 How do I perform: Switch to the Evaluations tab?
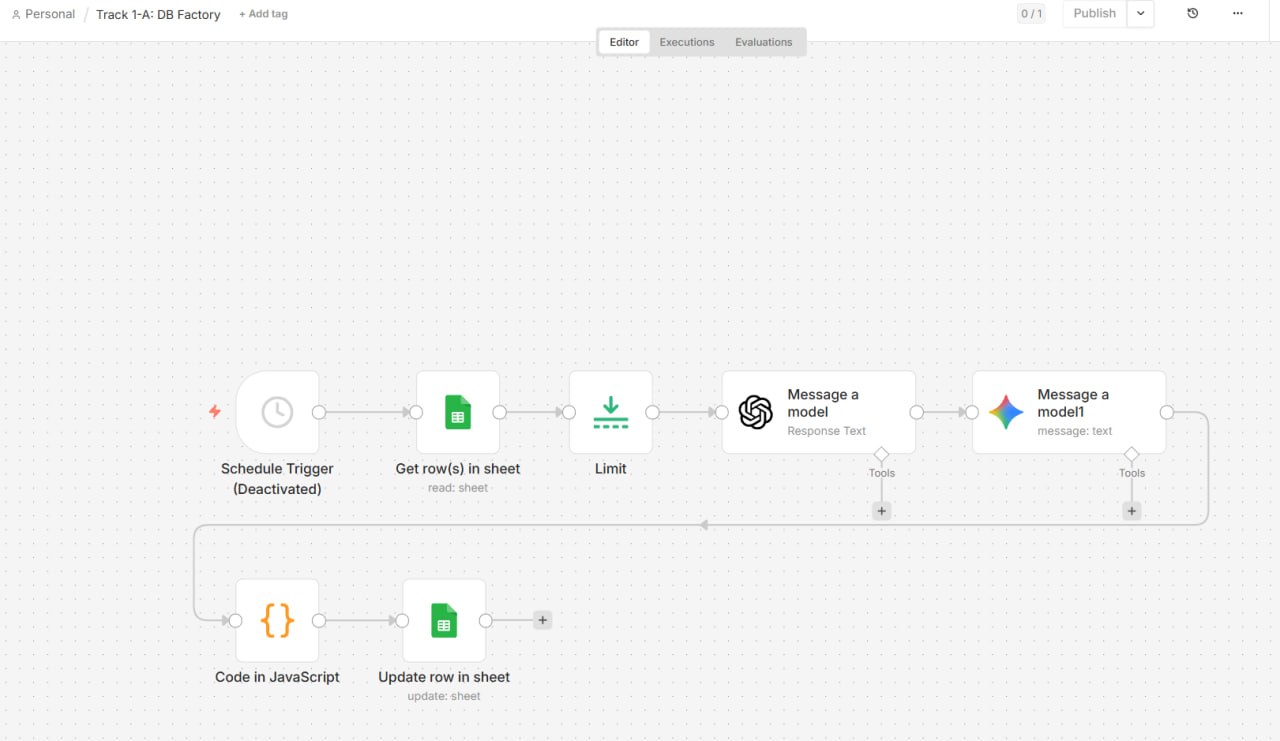click(764, 42)
